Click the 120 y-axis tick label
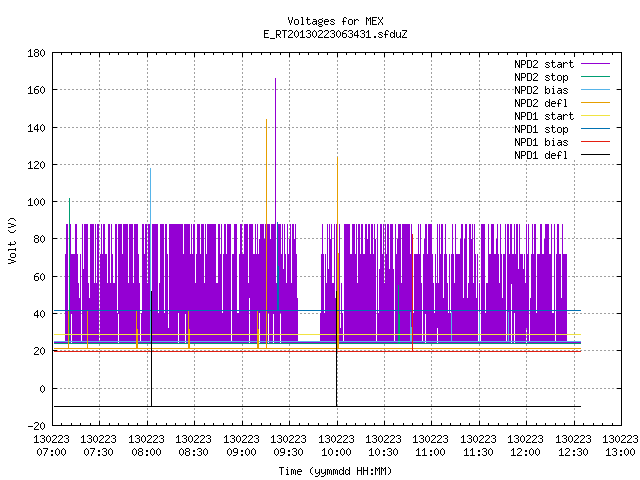This screenshot has height=480, width=640. click(x=36, y=164)
